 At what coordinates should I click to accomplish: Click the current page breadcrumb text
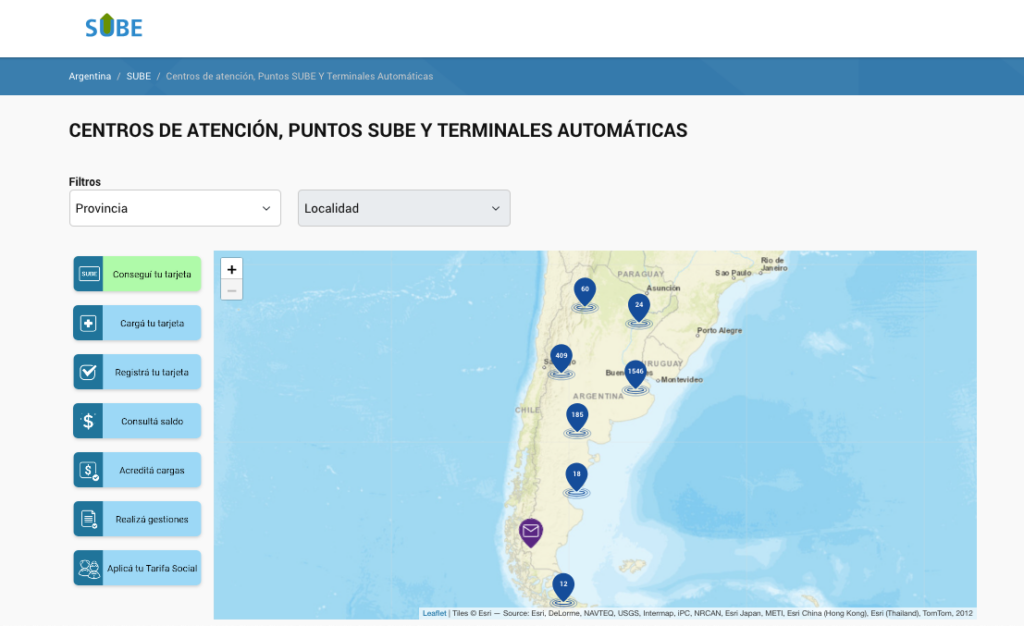click(x=299, y=76)
